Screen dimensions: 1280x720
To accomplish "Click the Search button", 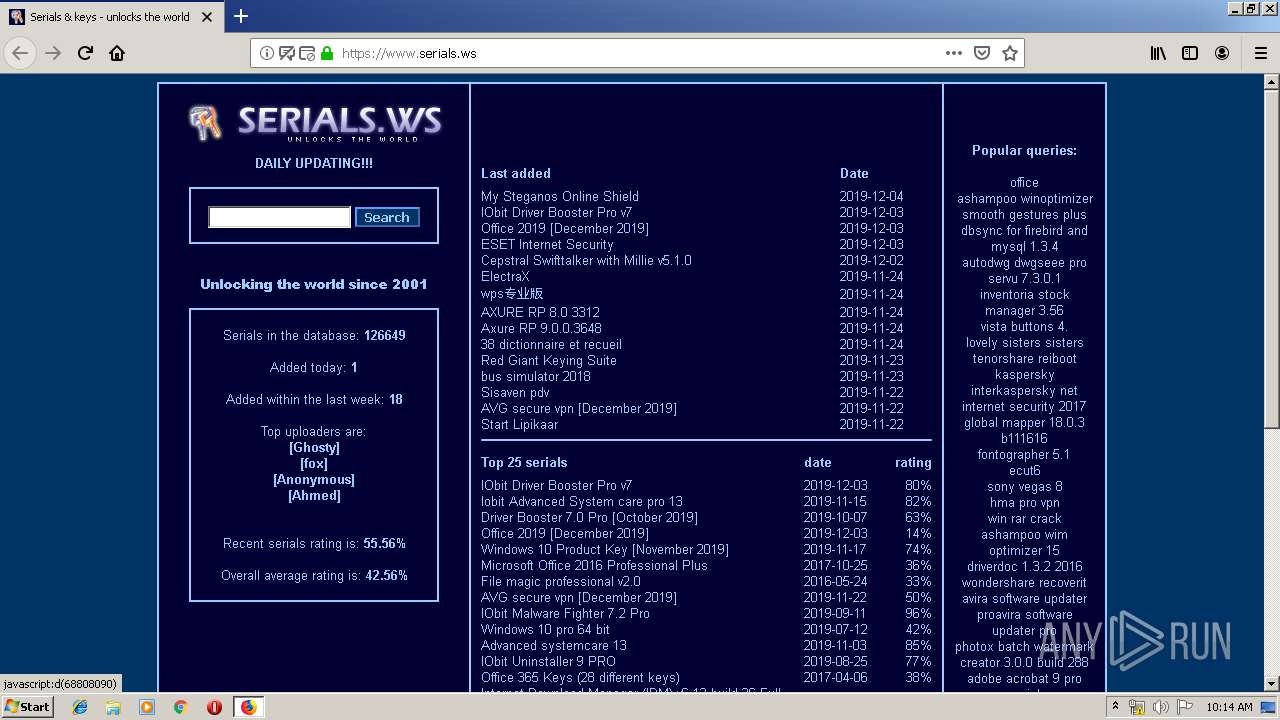I will click(387, 217).
